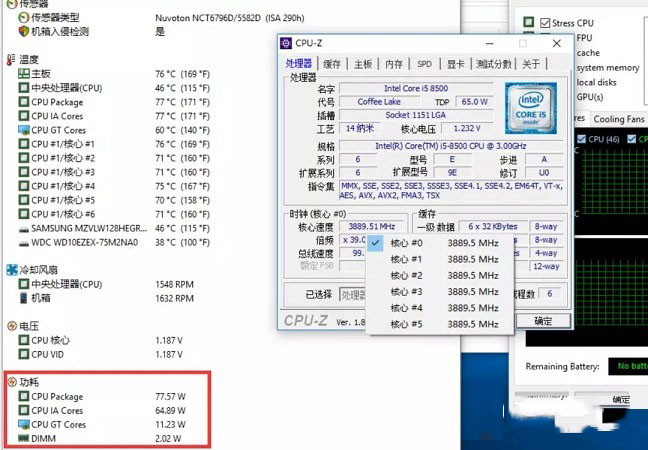Click the power icon beside 功耗
The image size is (648, 450).
12,382
